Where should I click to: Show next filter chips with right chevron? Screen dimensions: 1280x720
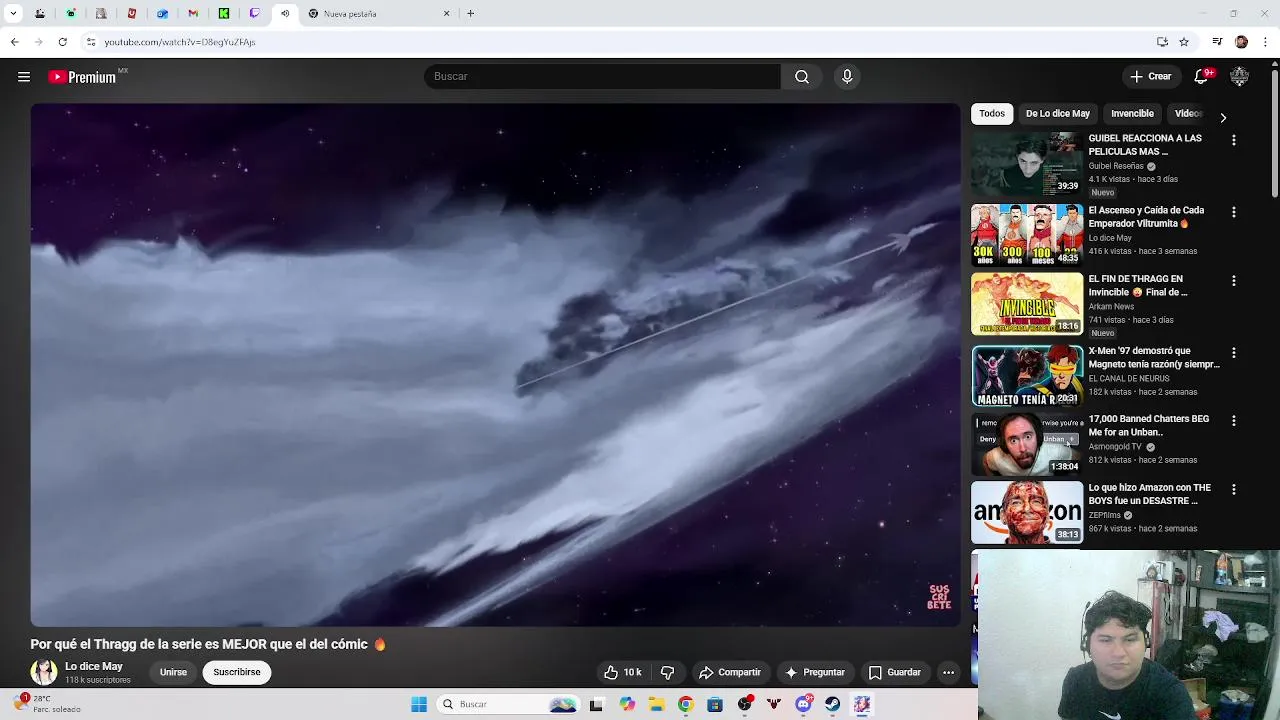(x=1222, y=118)
